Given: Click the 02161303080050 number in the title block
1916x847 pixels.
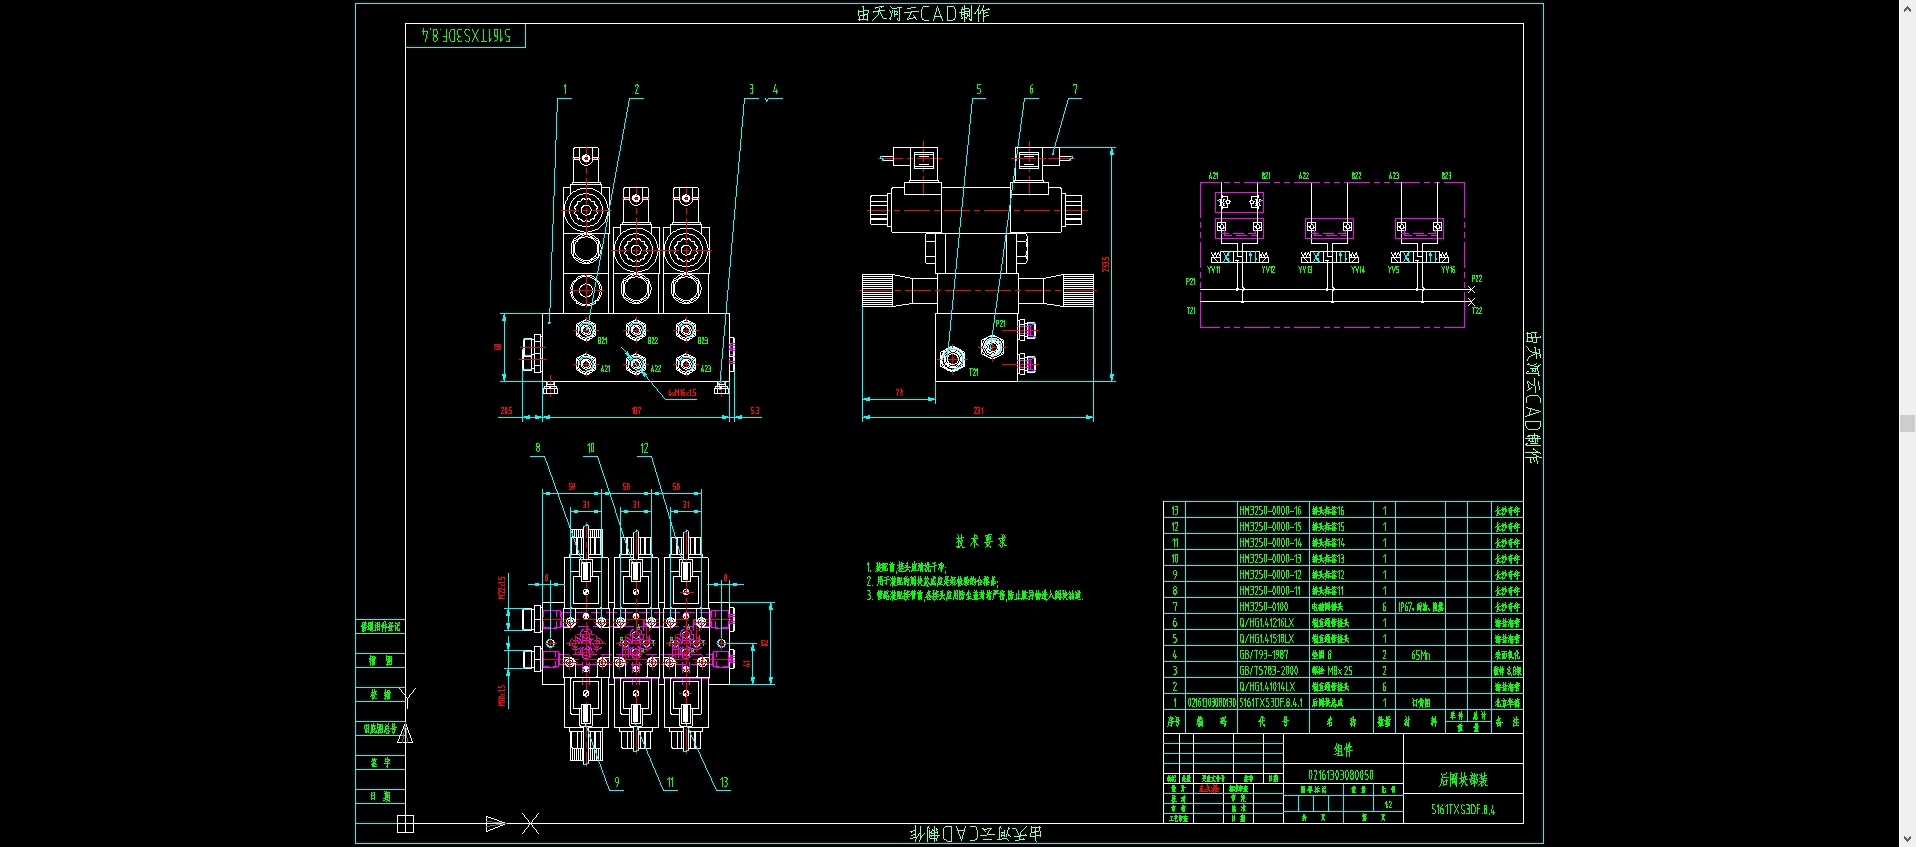Looking at the screenshot, I should coord(1341,775).
